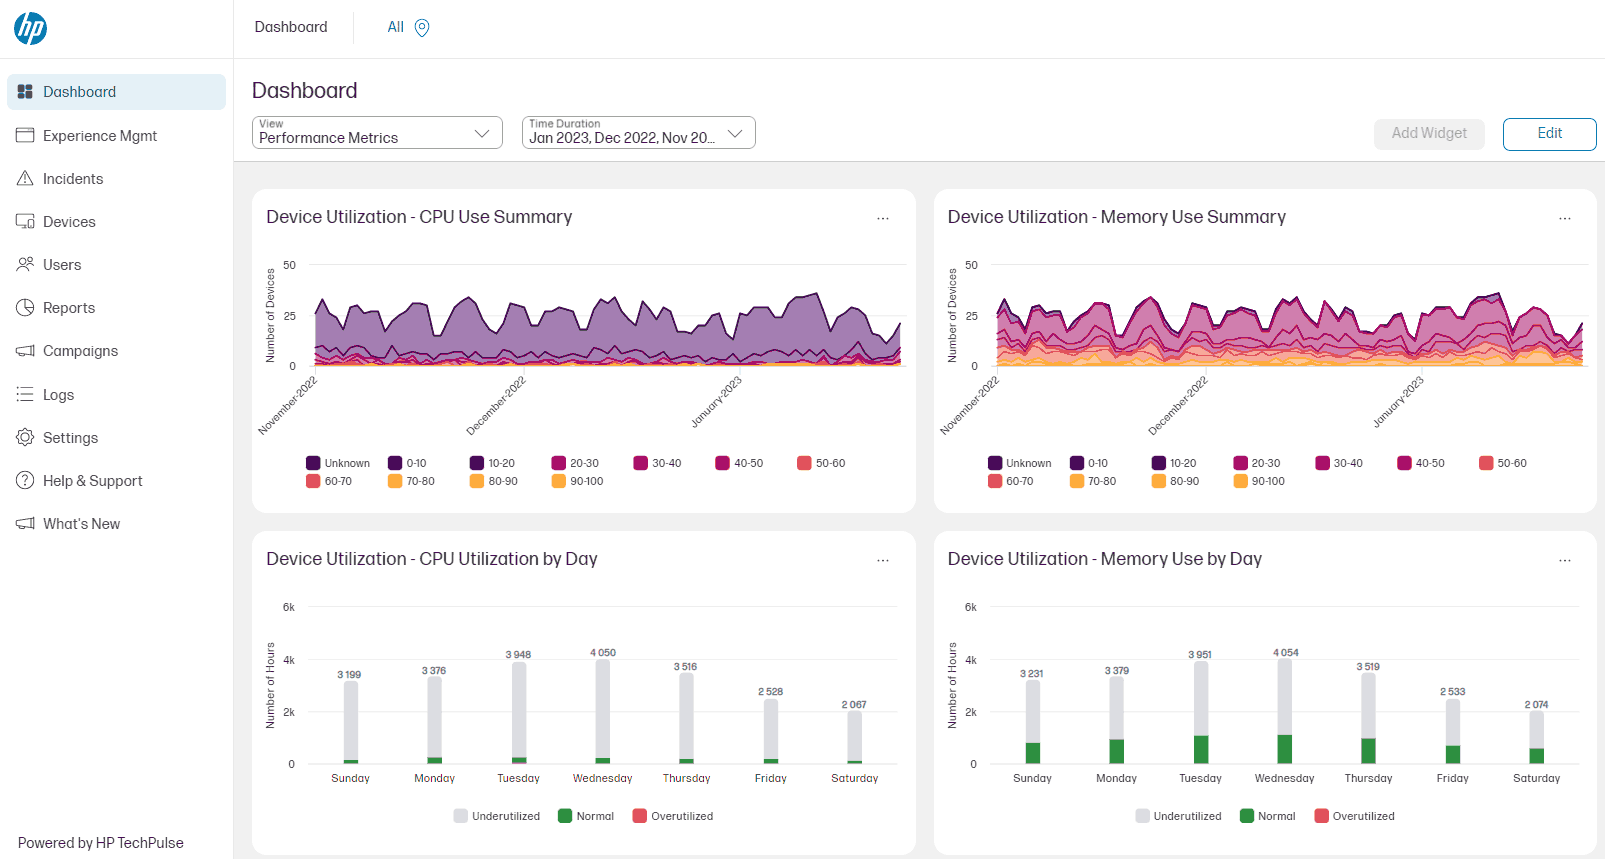
Task: Click the Help & Support question mark icon
Action: [x=25, y=481]
